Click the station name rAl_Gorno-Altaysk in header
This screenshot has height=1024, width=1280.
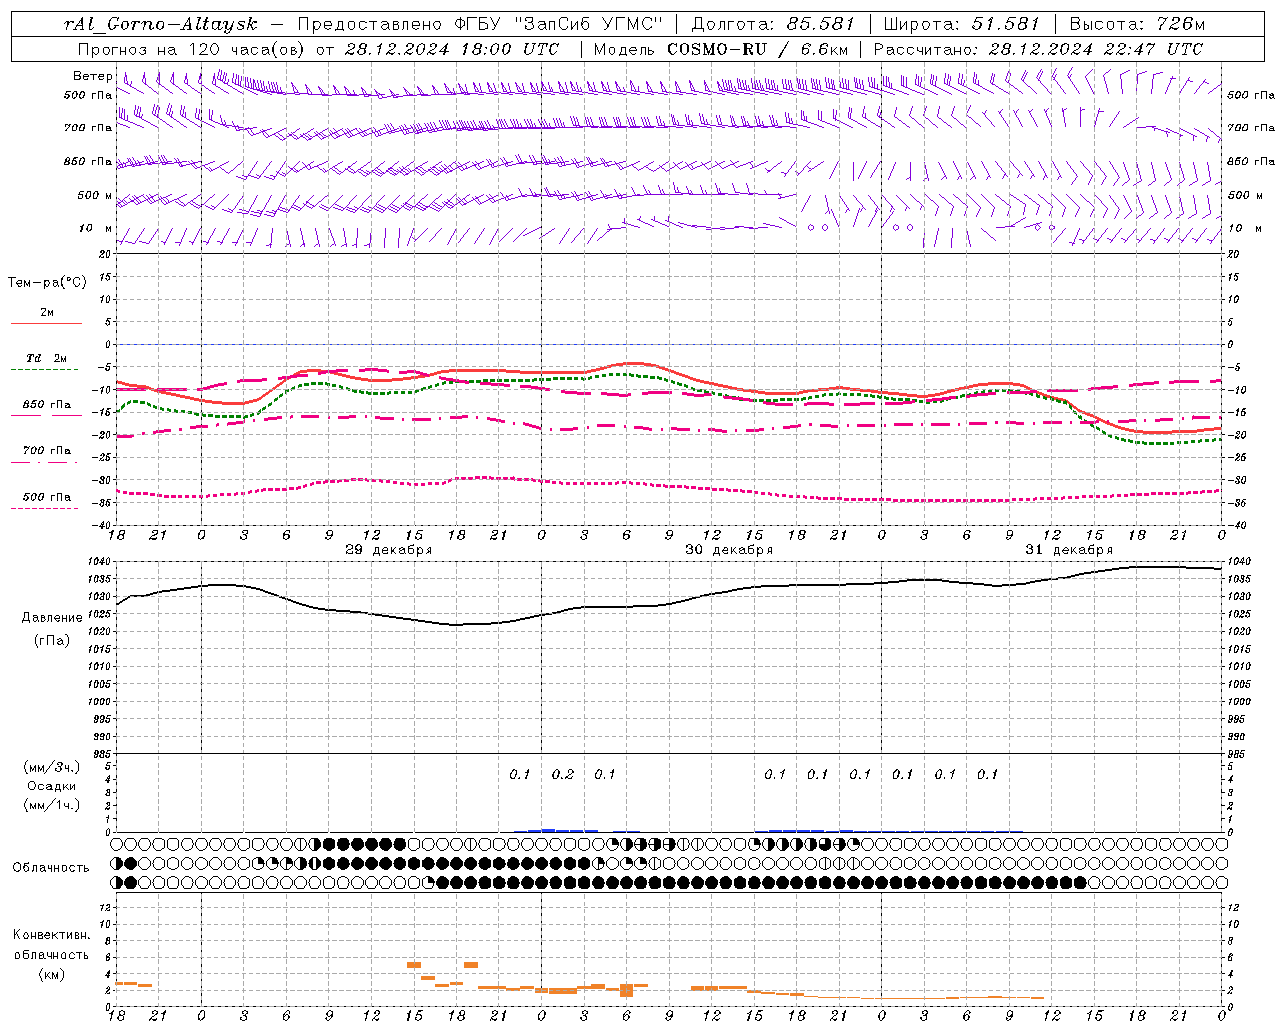pos(160,24)
